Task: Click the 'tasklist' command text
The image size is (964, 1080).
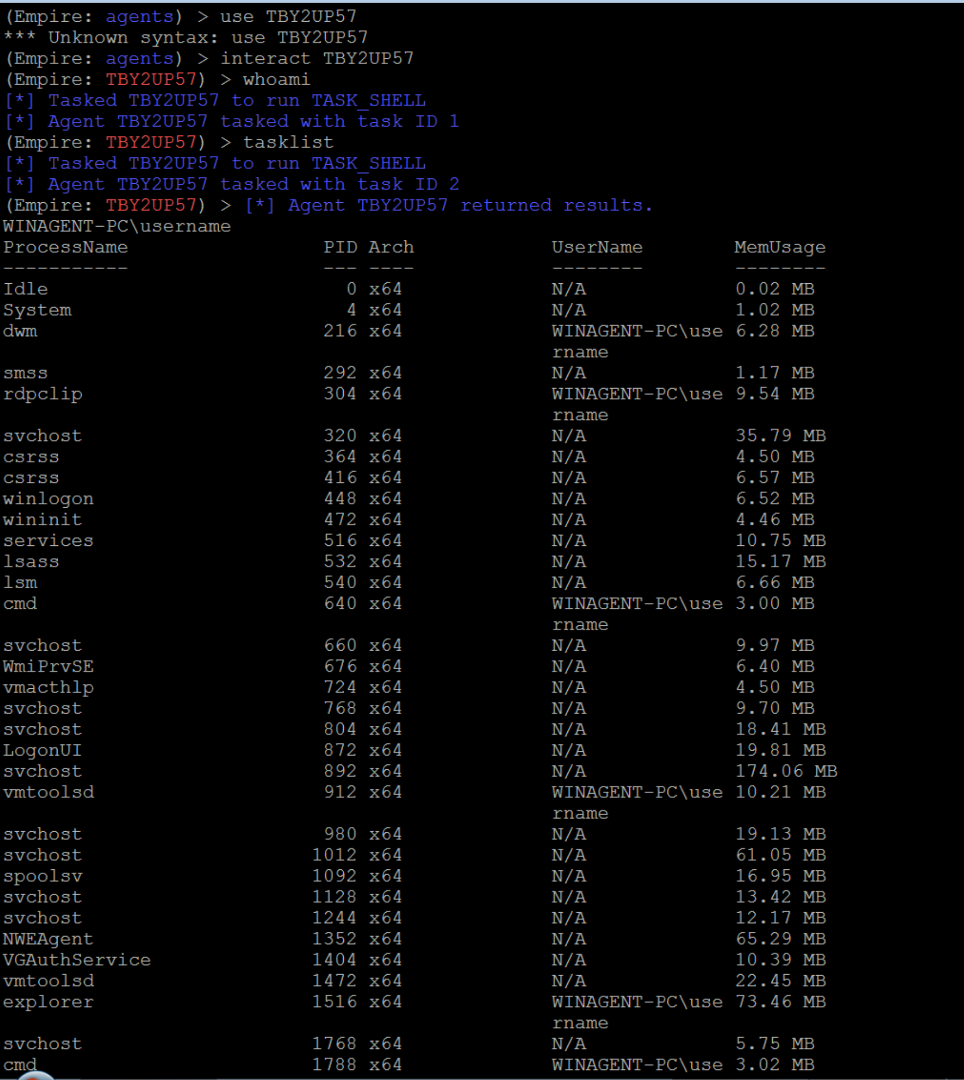Action: 288,142
